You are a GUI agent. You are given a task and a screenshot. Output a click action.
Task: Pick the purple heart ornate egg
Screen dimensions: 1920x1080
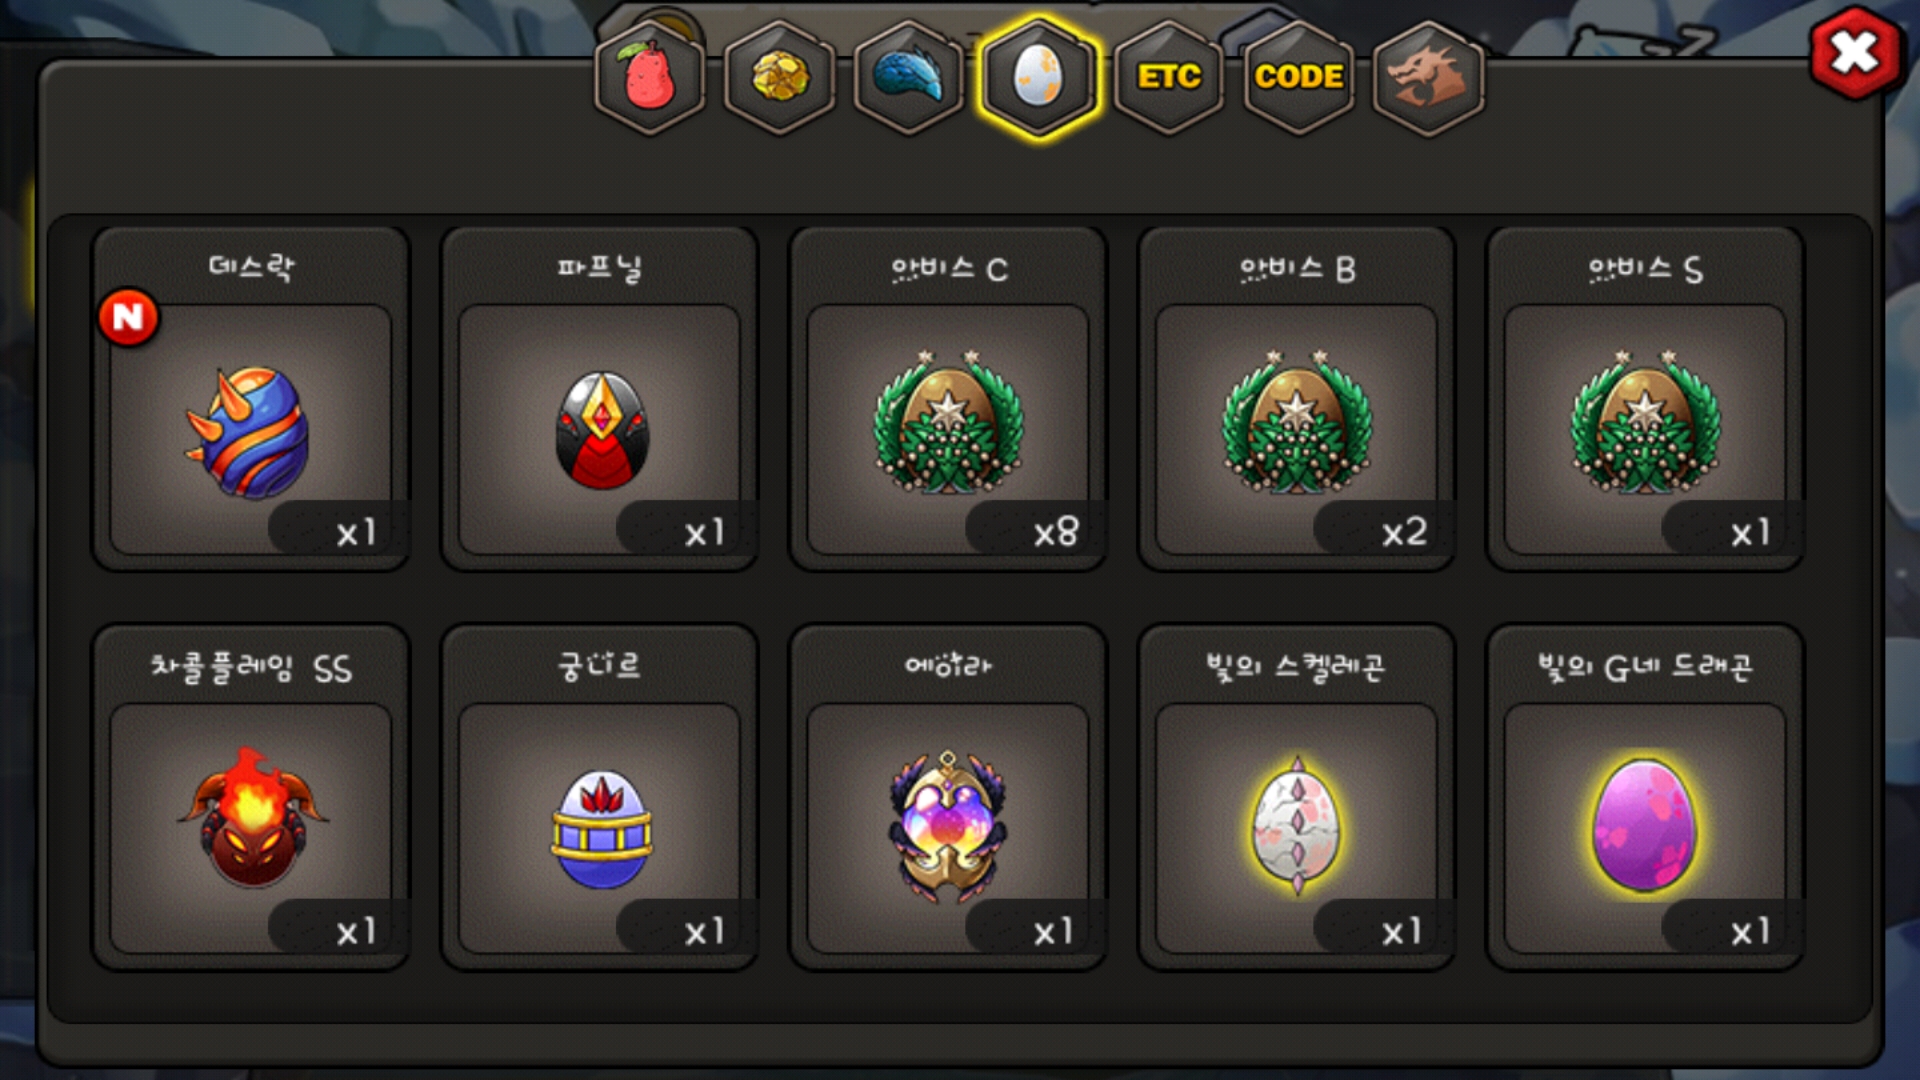pyautogui.click(x=948, y=826)
